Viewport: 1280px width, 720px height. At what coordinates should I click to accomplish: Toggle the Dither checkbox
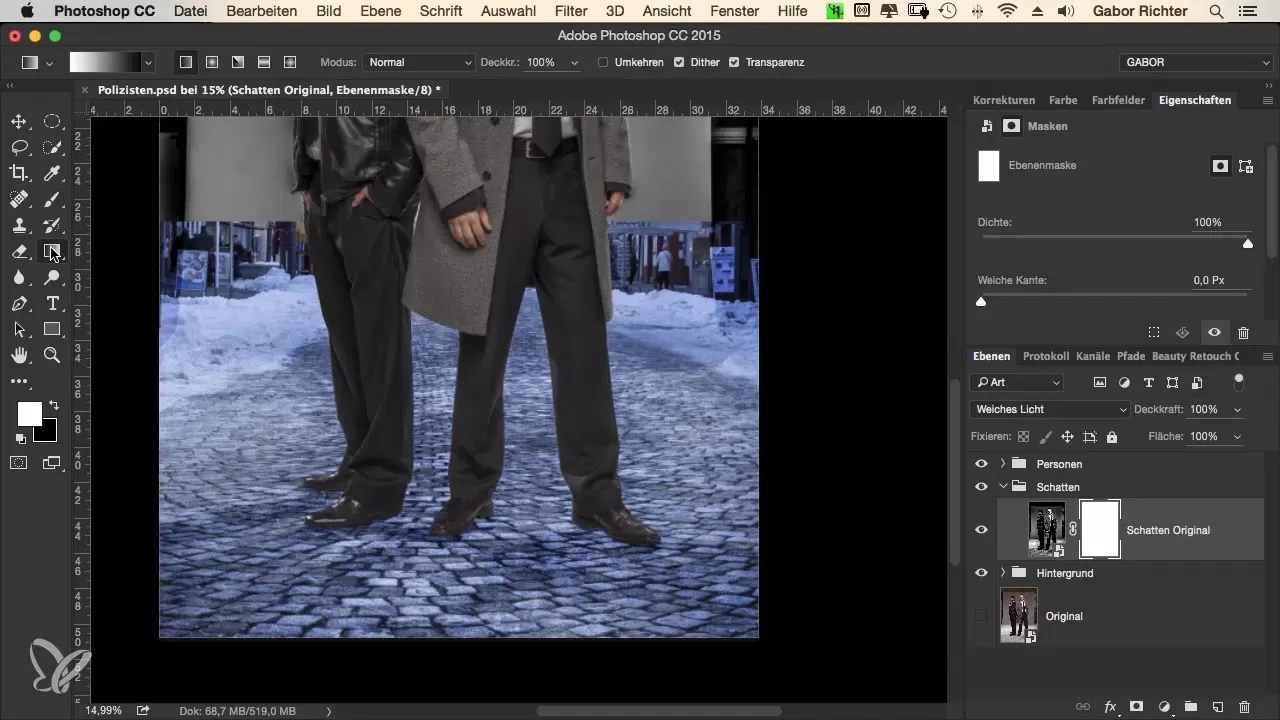tap(679, 62)
